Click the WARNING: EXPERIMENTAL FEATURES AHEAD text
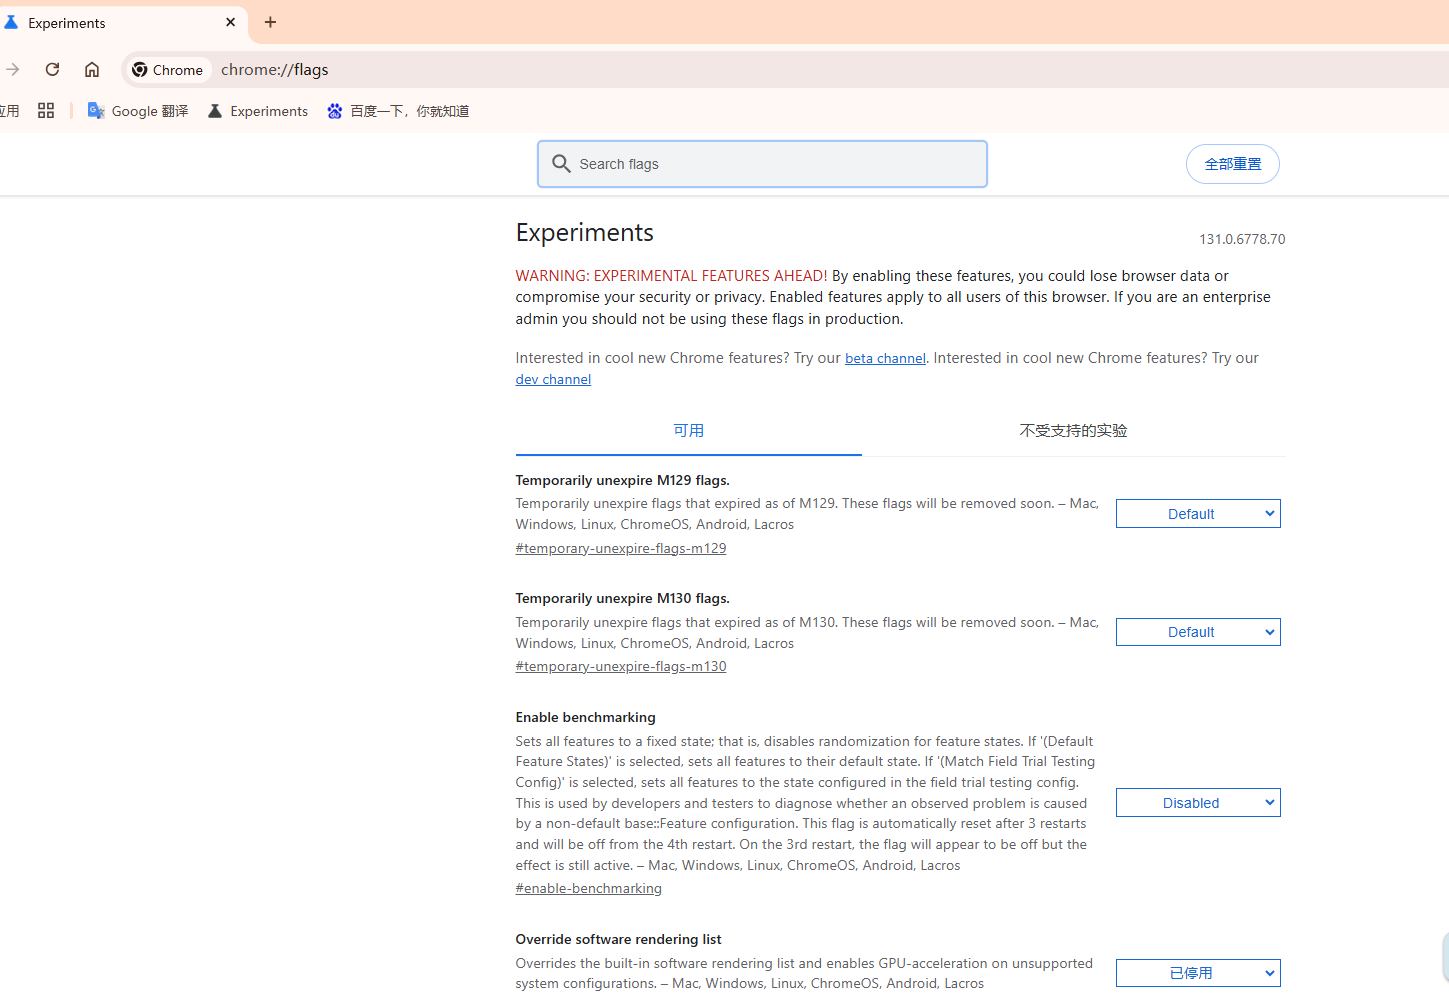Viewport: 1449px width, 1000px height. [671, 276]
